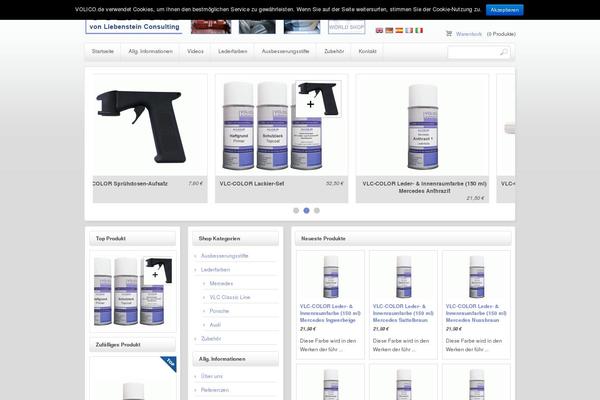Screen dimensions: 600x400
Task: Click the red leather seat header image
Action: click(x=211, y=27)
